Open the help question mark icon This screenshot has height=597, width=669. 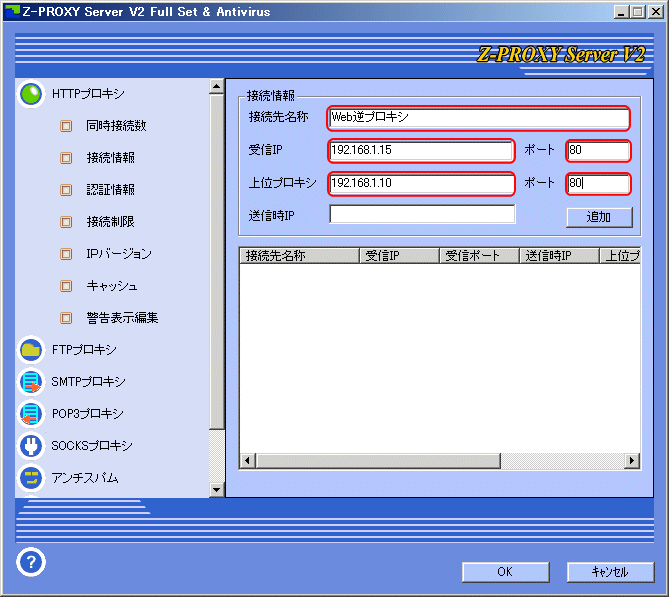[31, 562]
